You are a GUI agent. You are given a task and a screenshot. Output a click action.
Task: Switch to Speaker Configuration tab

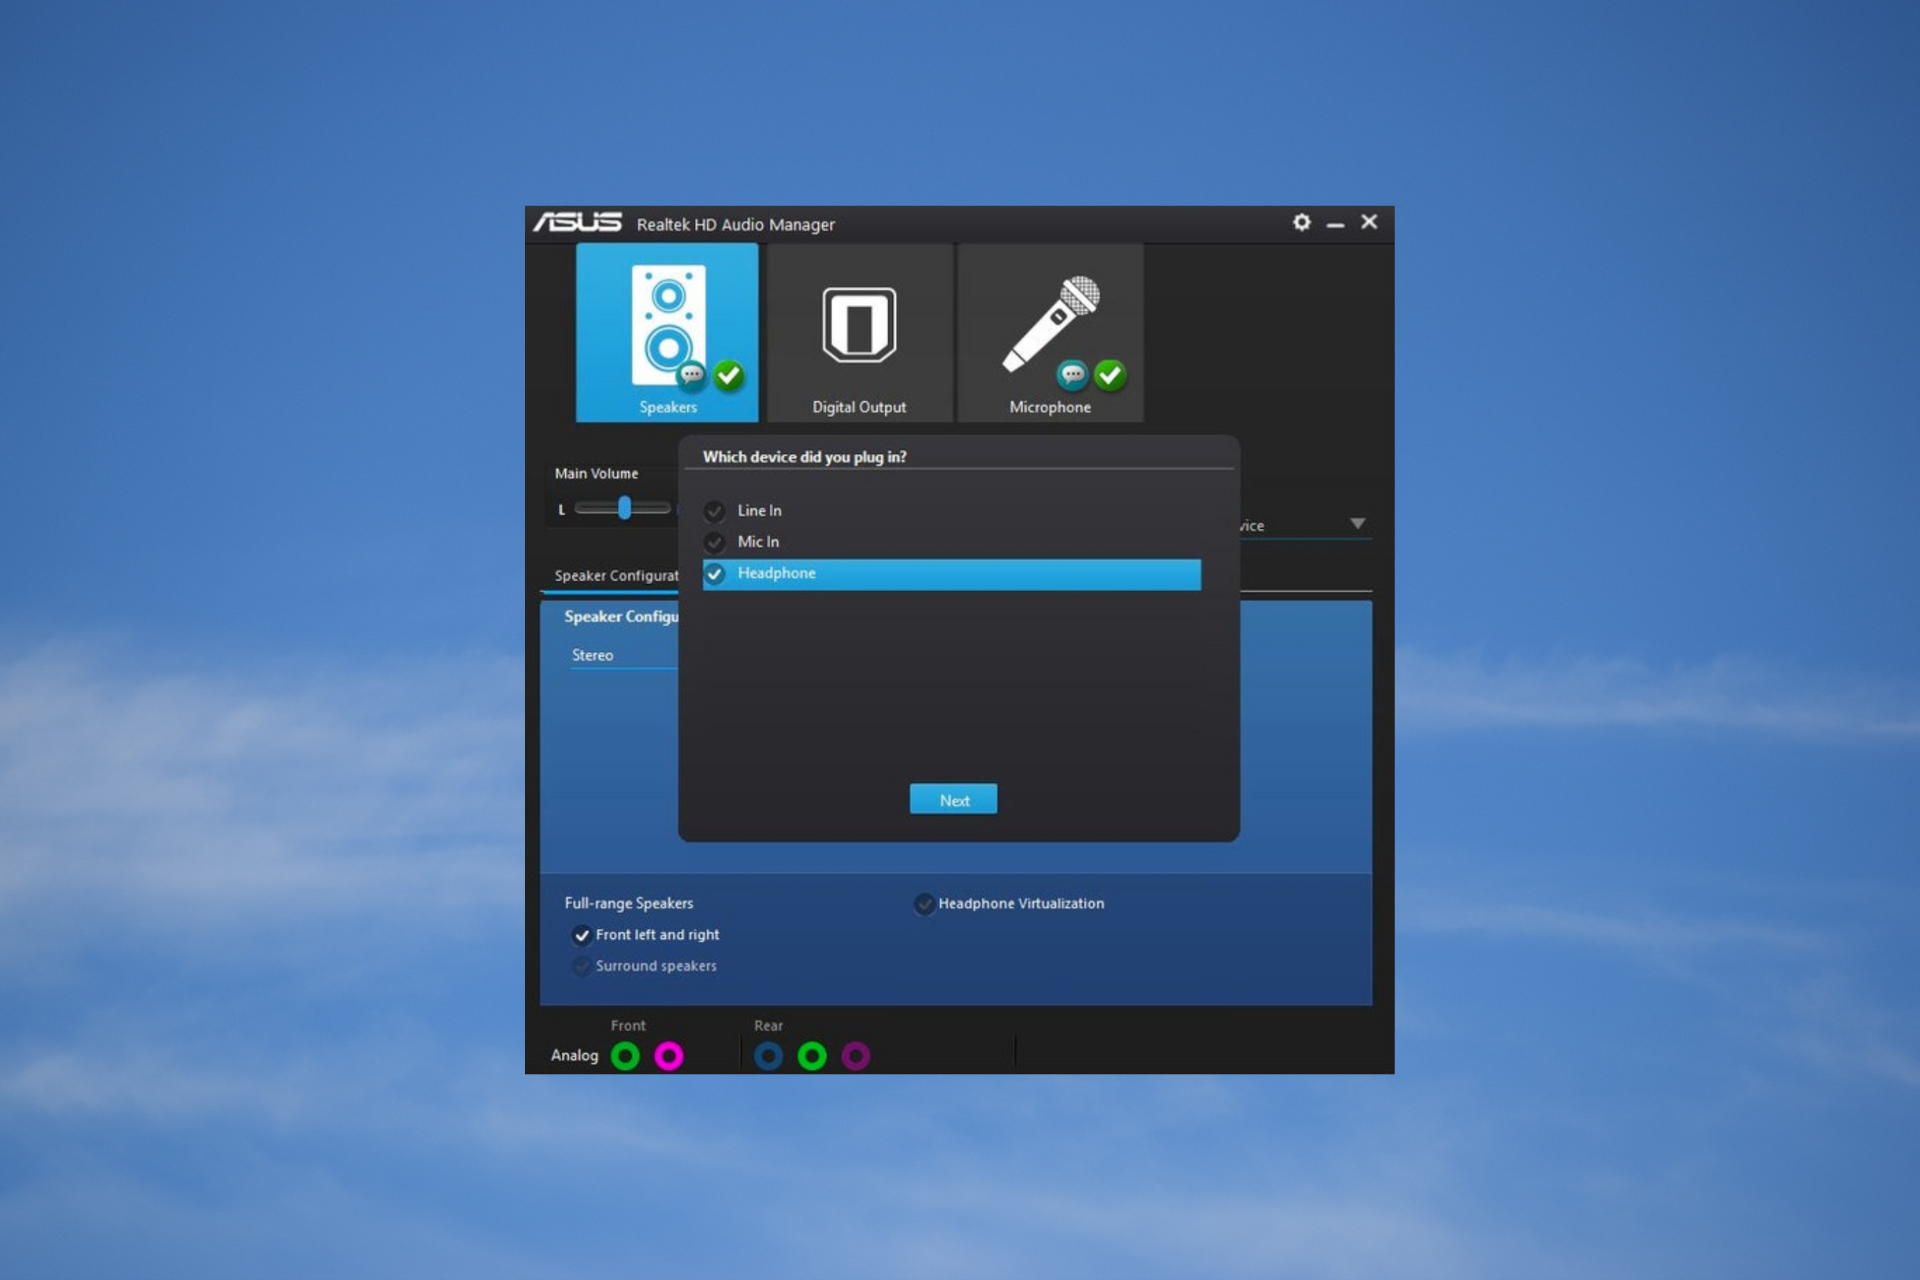(616, 576)
